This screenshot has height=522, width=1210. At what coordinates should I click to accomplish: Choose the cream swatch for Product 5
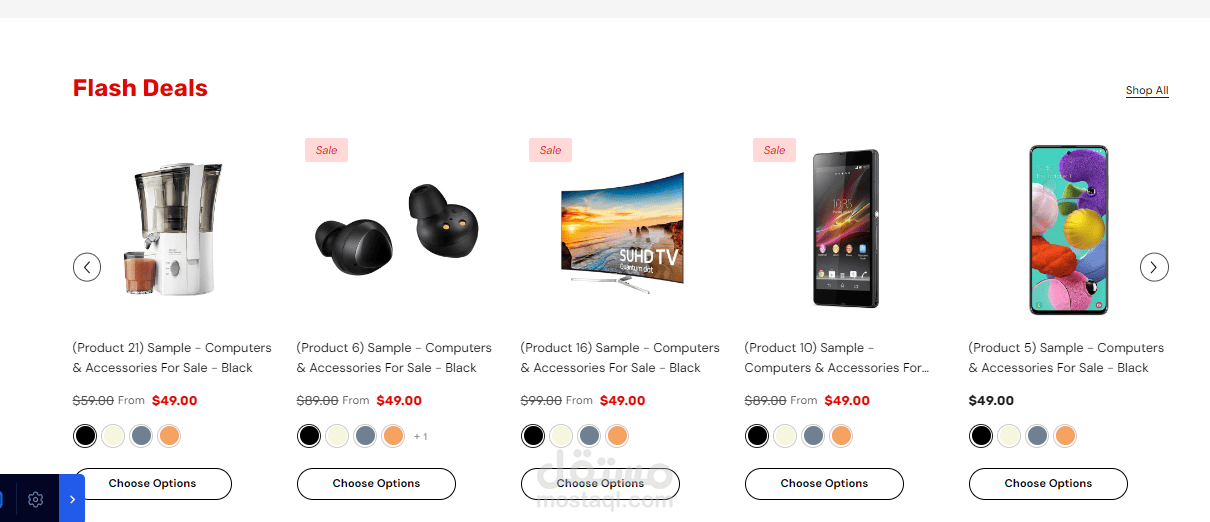(1009, 436)
